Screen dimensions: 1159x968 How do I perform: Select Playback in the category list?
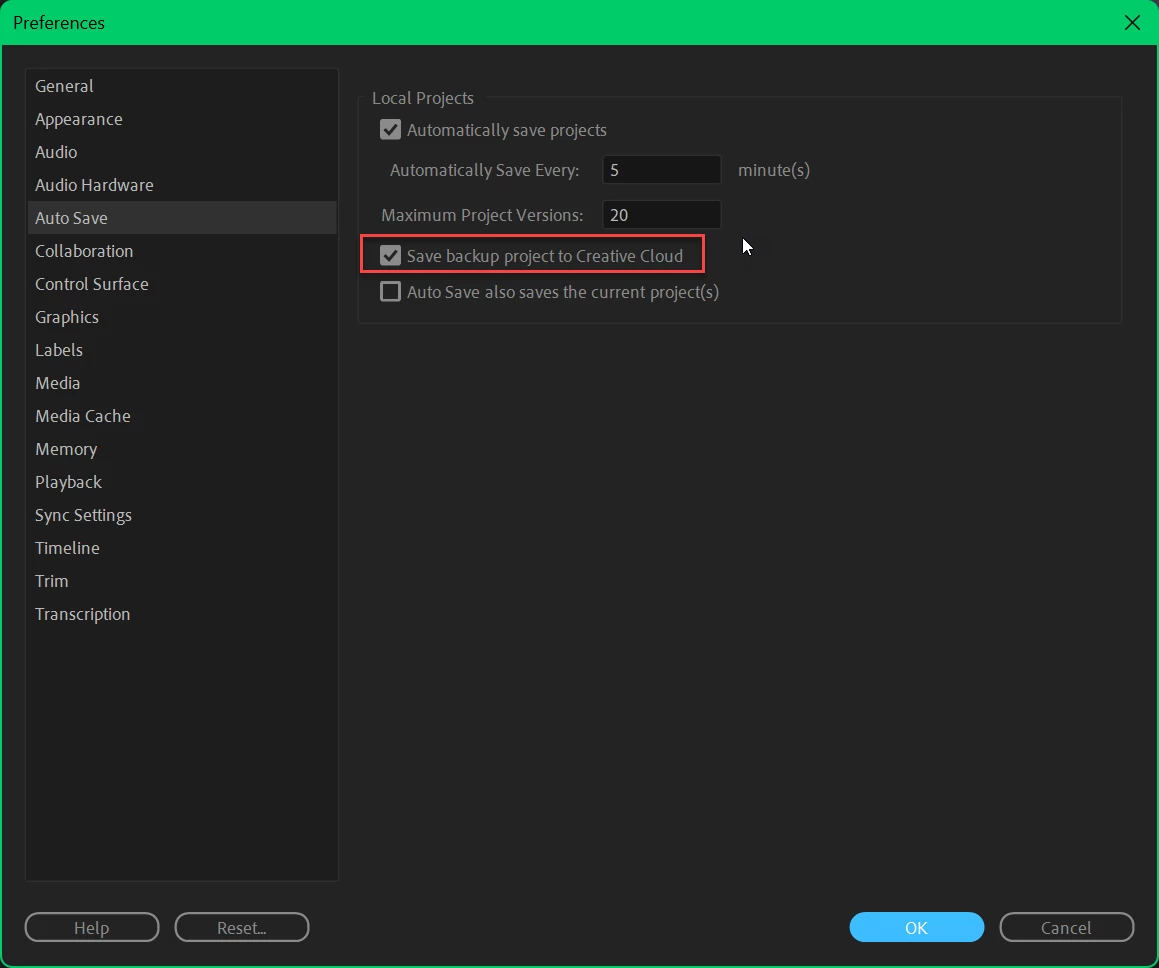point(182,482)
